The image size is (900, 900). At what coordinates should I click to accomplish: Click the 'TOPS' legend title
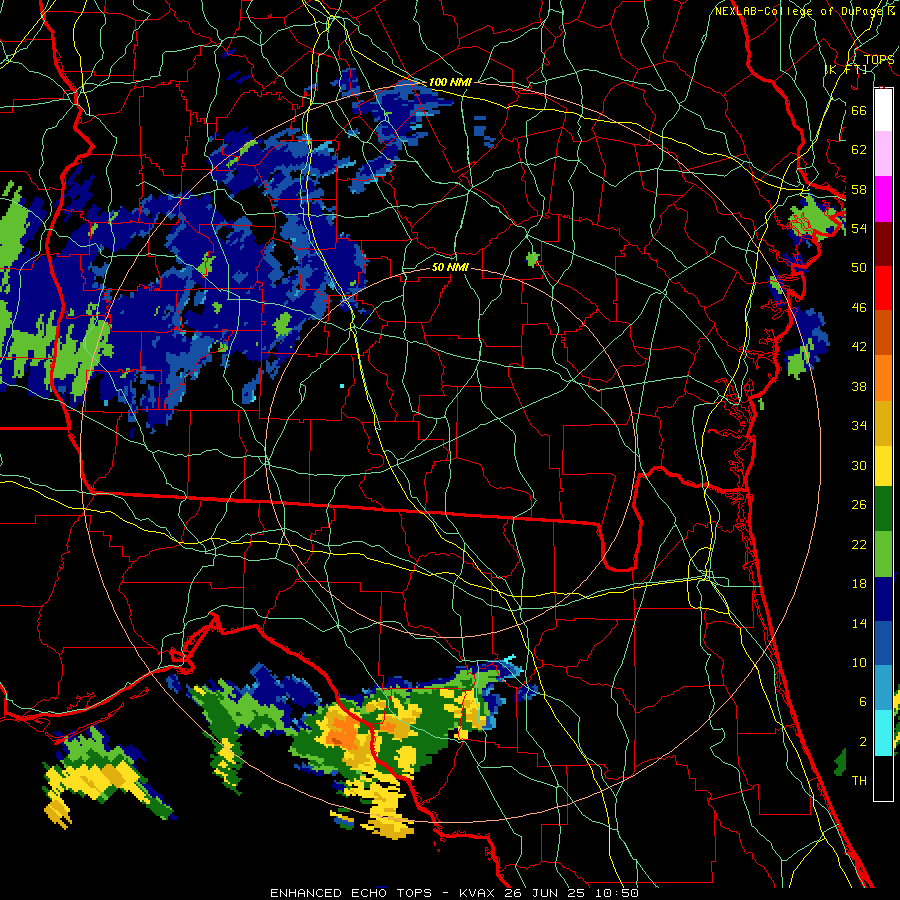click(x=879, y=60)
